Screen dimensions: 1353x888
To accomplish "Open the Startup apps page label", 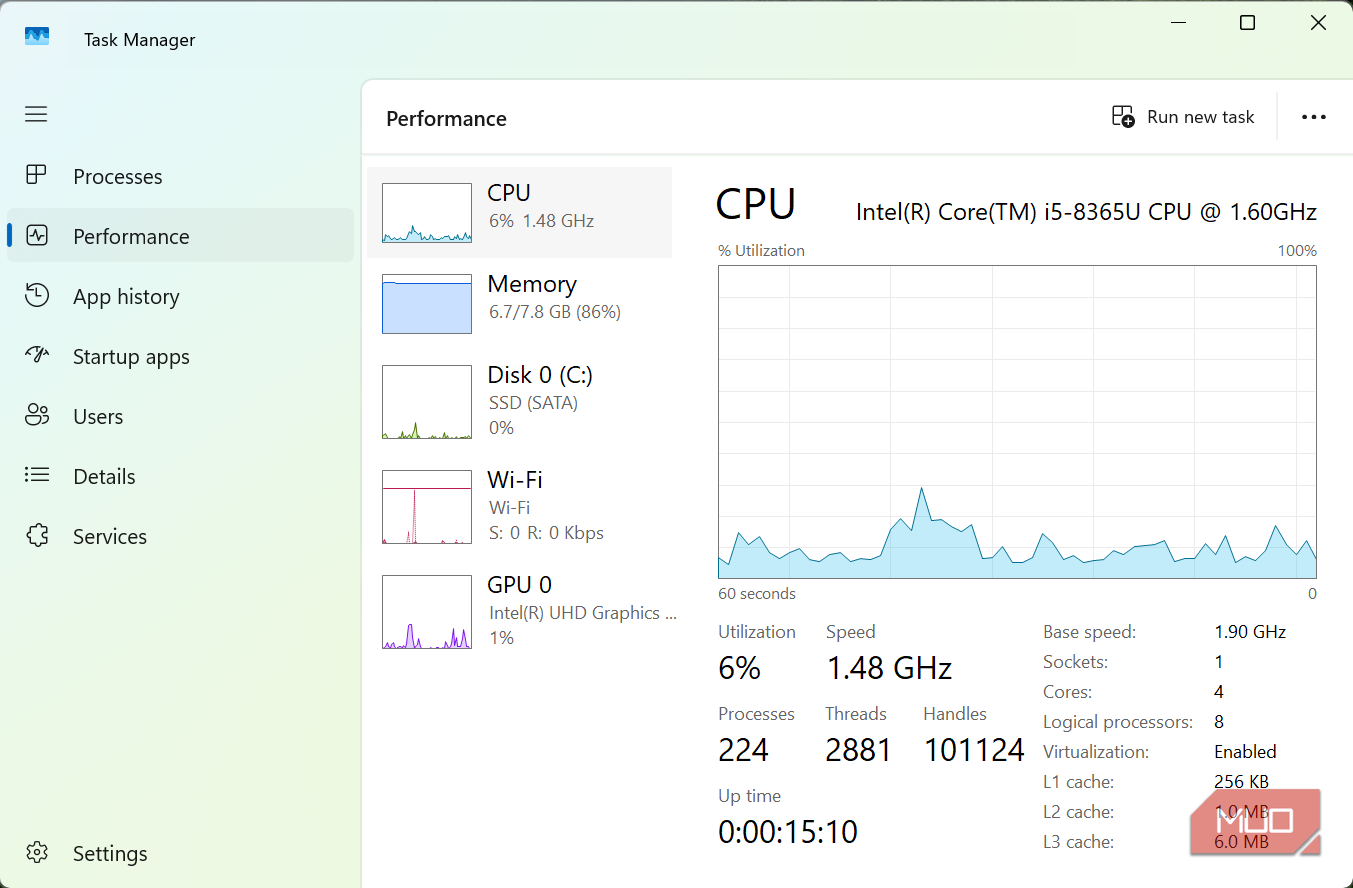I will pyautogui.click(x=131, y=357).
